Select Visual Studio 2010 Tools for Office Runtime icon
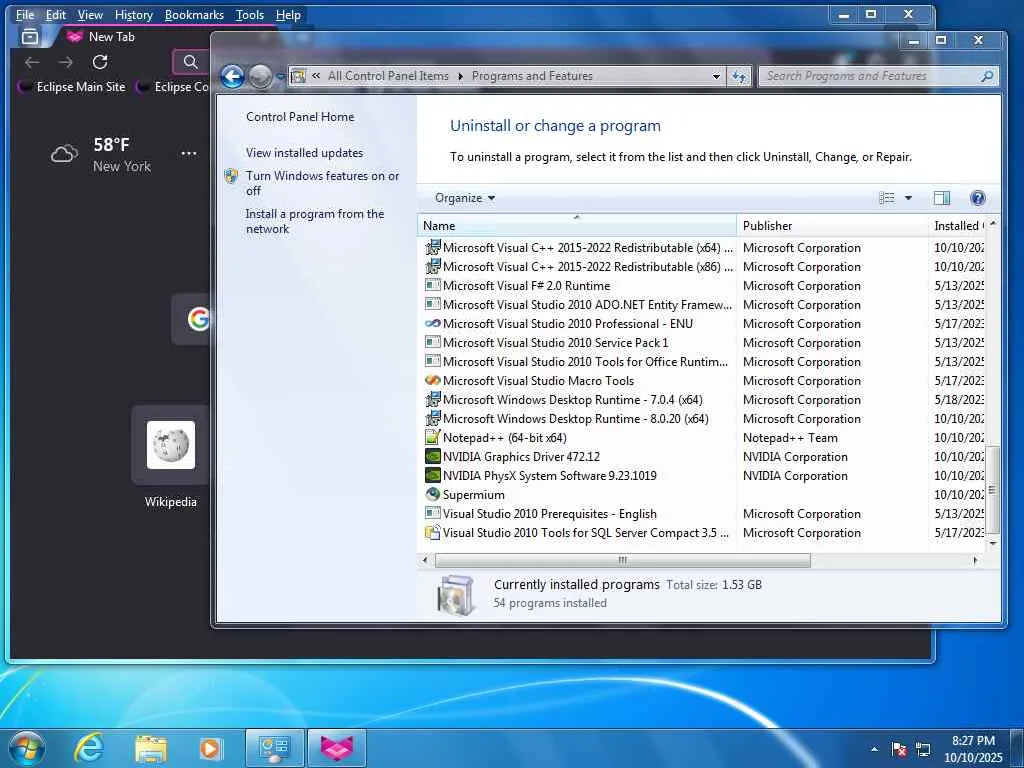The image size is (1024, 768). click(432, 361)
